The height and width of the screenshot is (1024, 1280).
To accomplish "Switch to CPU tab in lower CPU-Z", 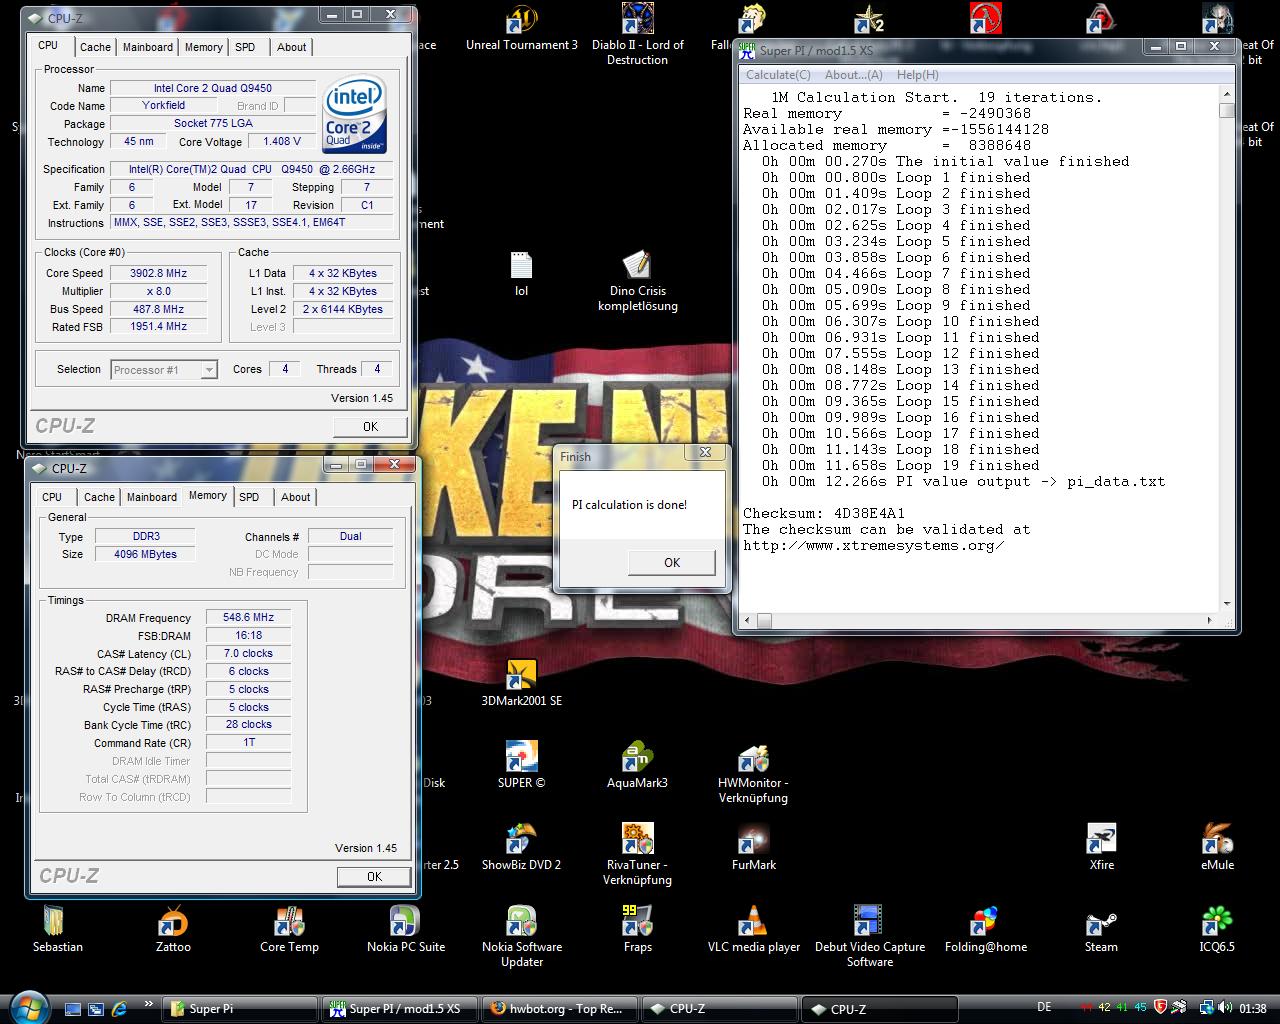I will pos(52,497).
